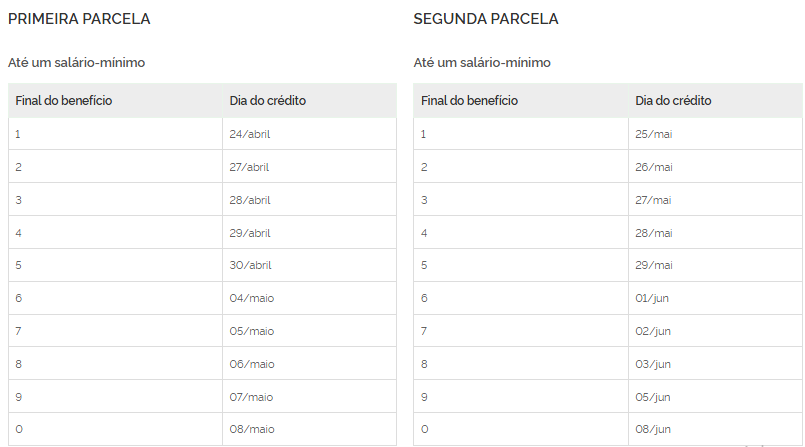Click the 05/jun date cell
Screen dimensions: 805x447
pyautogui.click(x=654, y=396)
